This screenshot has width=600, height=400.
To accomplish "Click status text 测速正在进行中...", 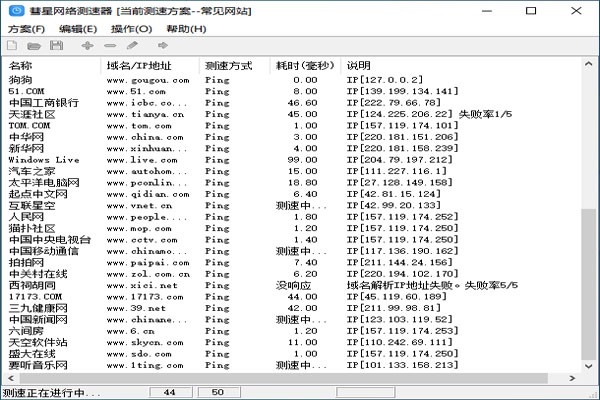I will [51, 392].
